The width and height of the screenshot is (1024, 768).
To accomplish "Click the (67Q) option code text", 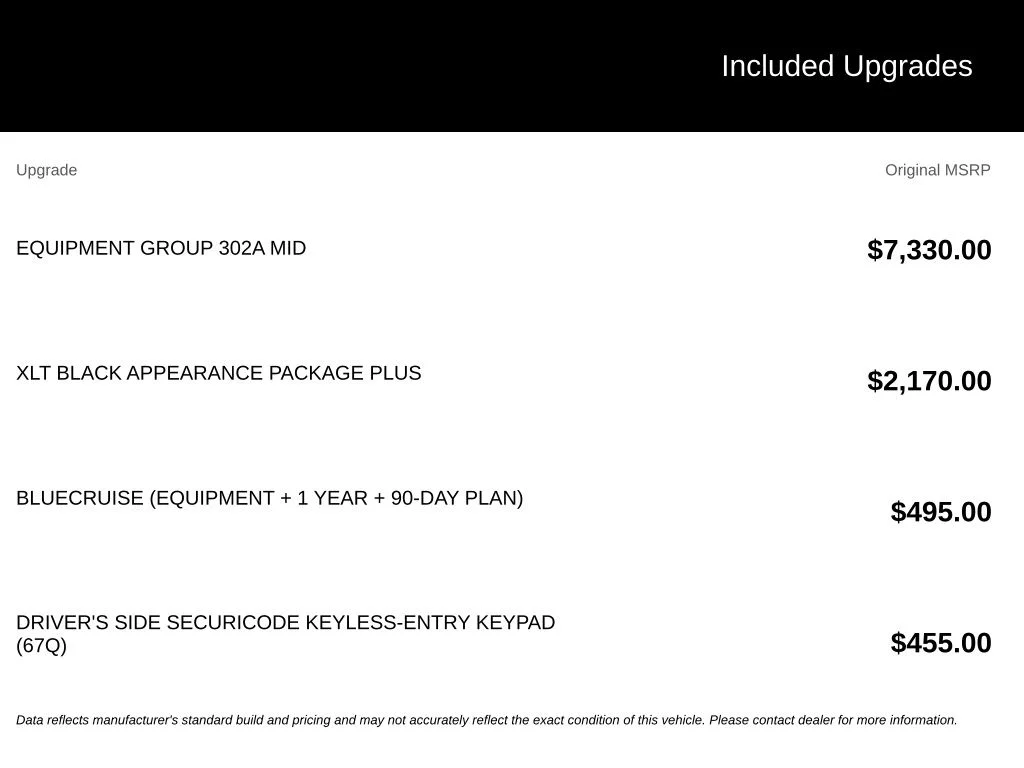I will (41, 646).
